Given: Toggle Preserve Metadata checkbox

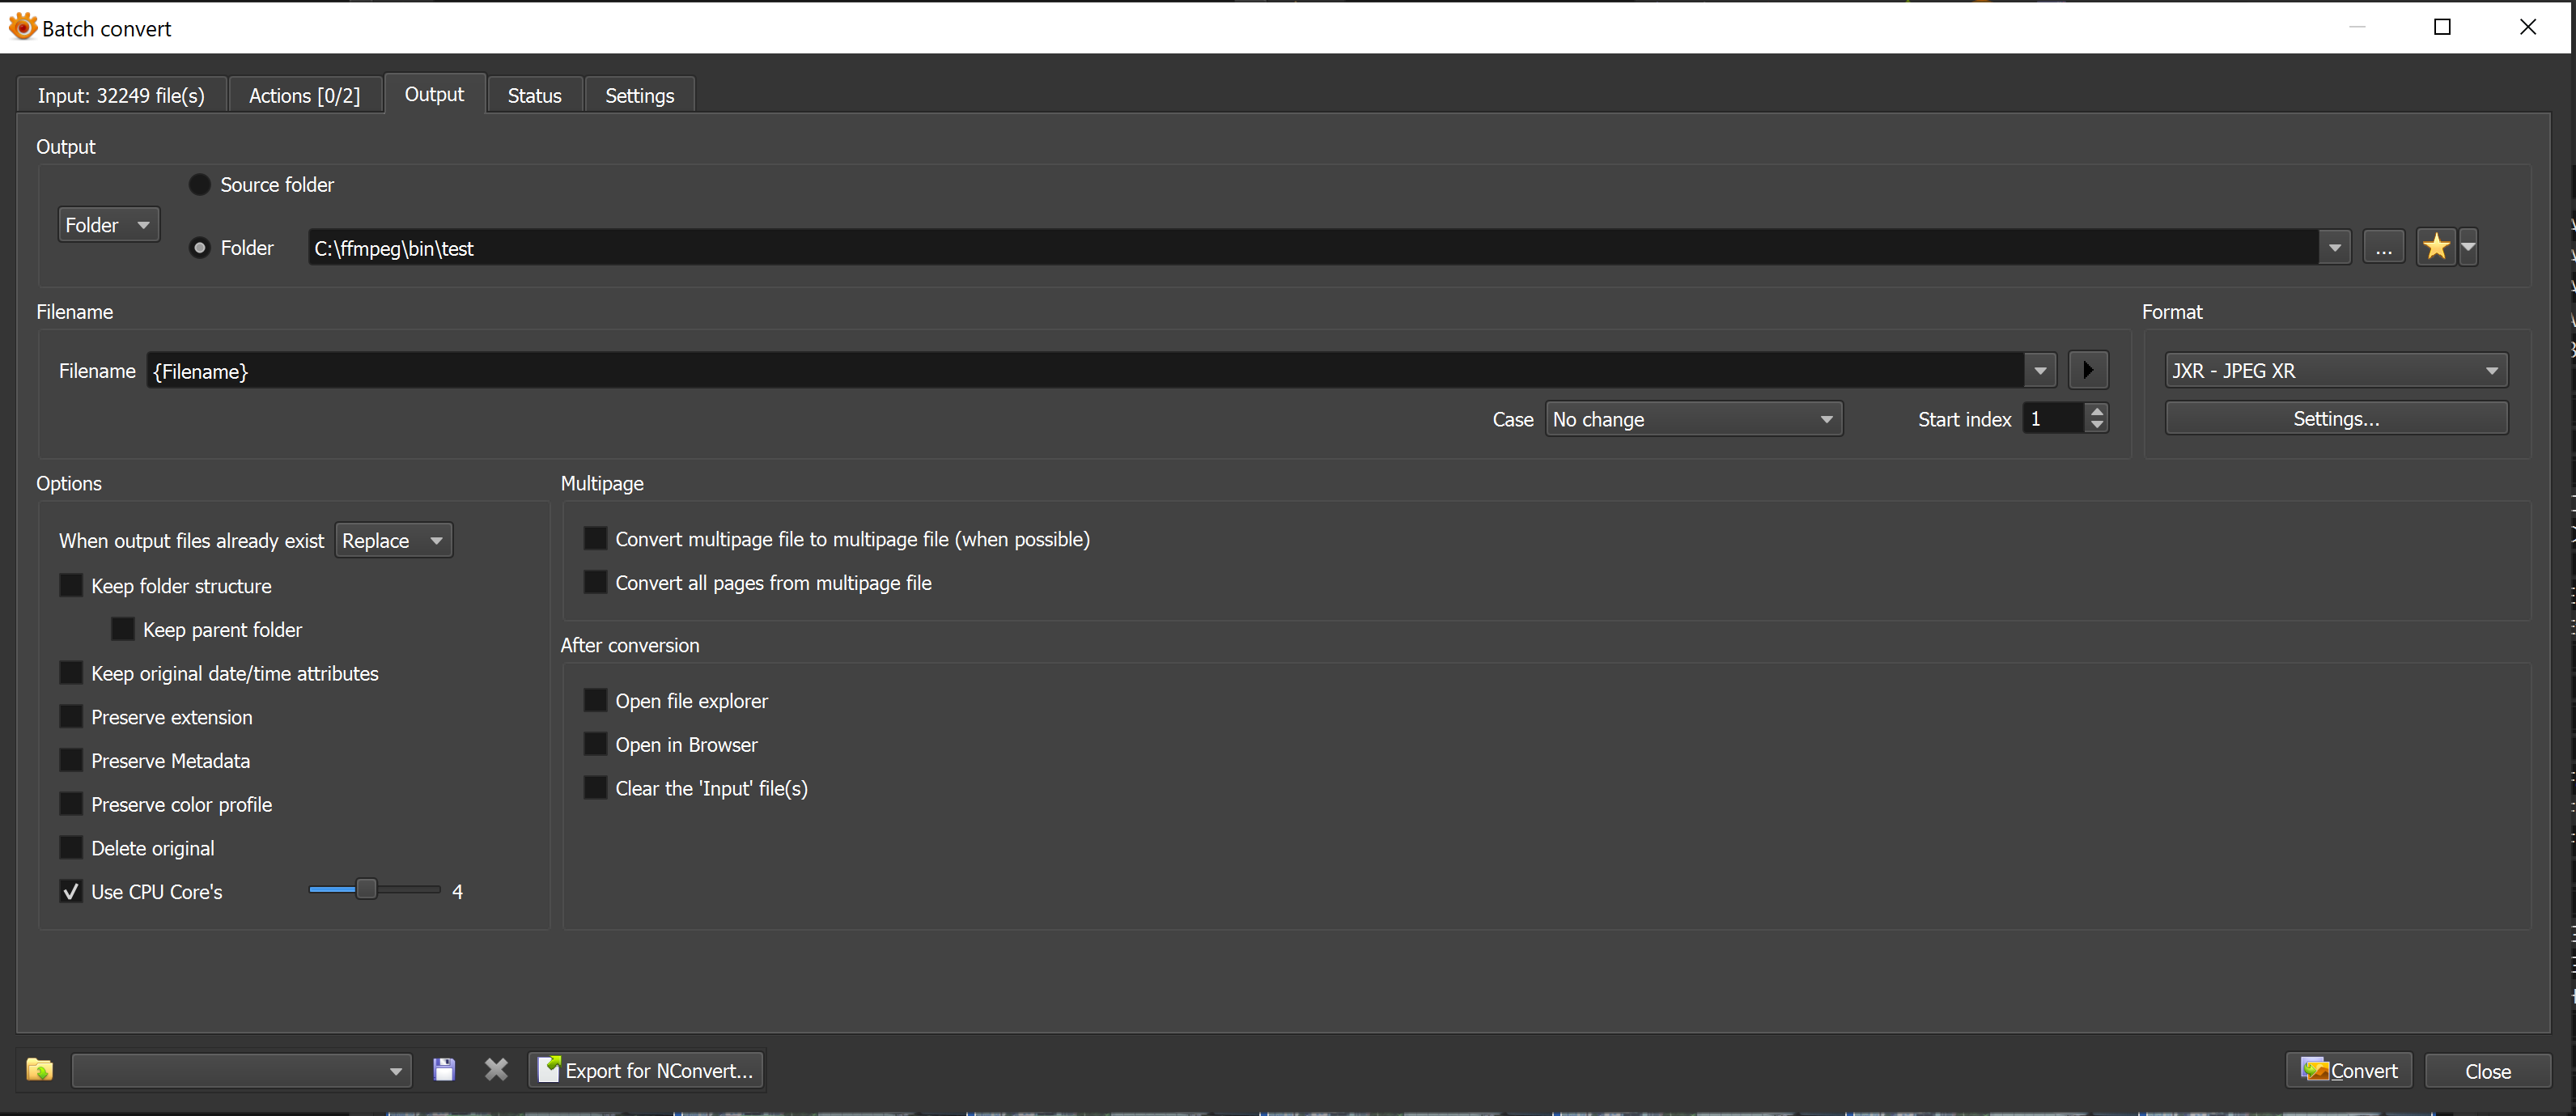Looking at the screenshot, I should (x=71, y=760).
